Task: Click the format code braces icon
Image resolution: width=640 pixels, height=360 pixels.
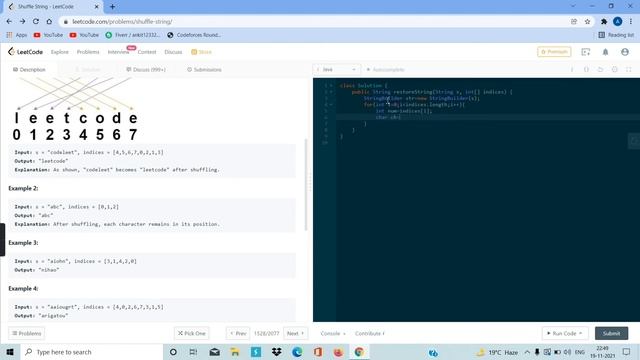Action: pyautogui.click(x=586, y=70)
